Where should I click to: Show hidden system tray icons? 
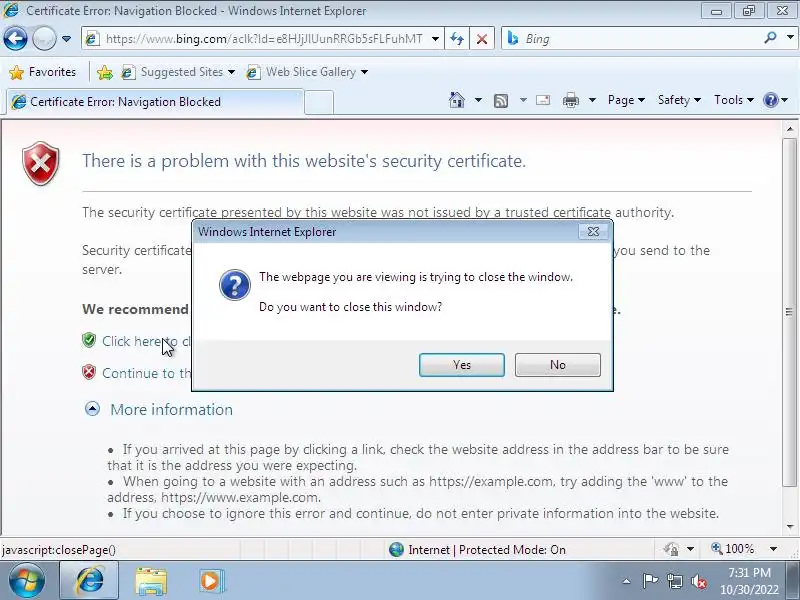[627, 581]
